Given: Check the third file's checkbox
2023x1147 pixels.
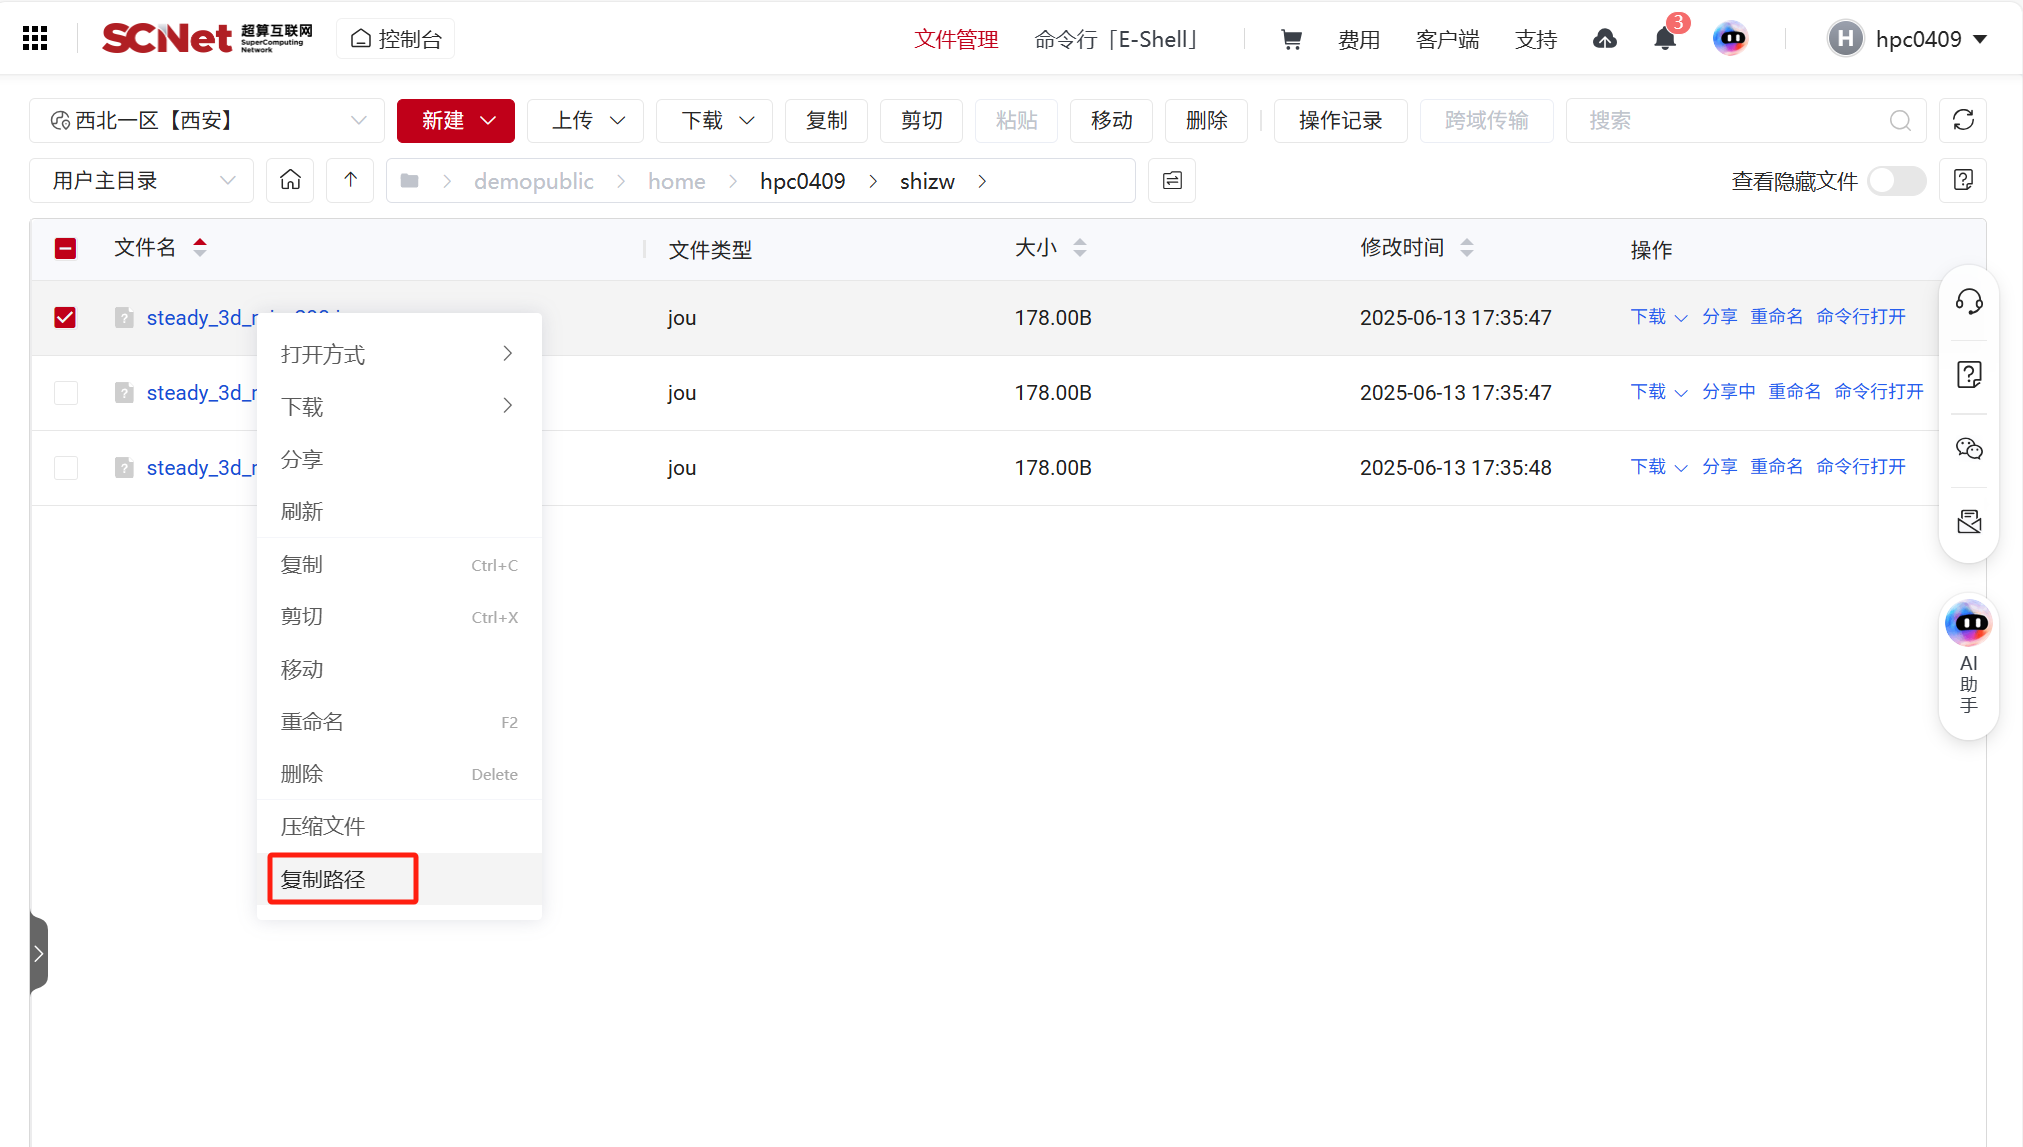Looking at the screenshot, I should tap(65, 468).
